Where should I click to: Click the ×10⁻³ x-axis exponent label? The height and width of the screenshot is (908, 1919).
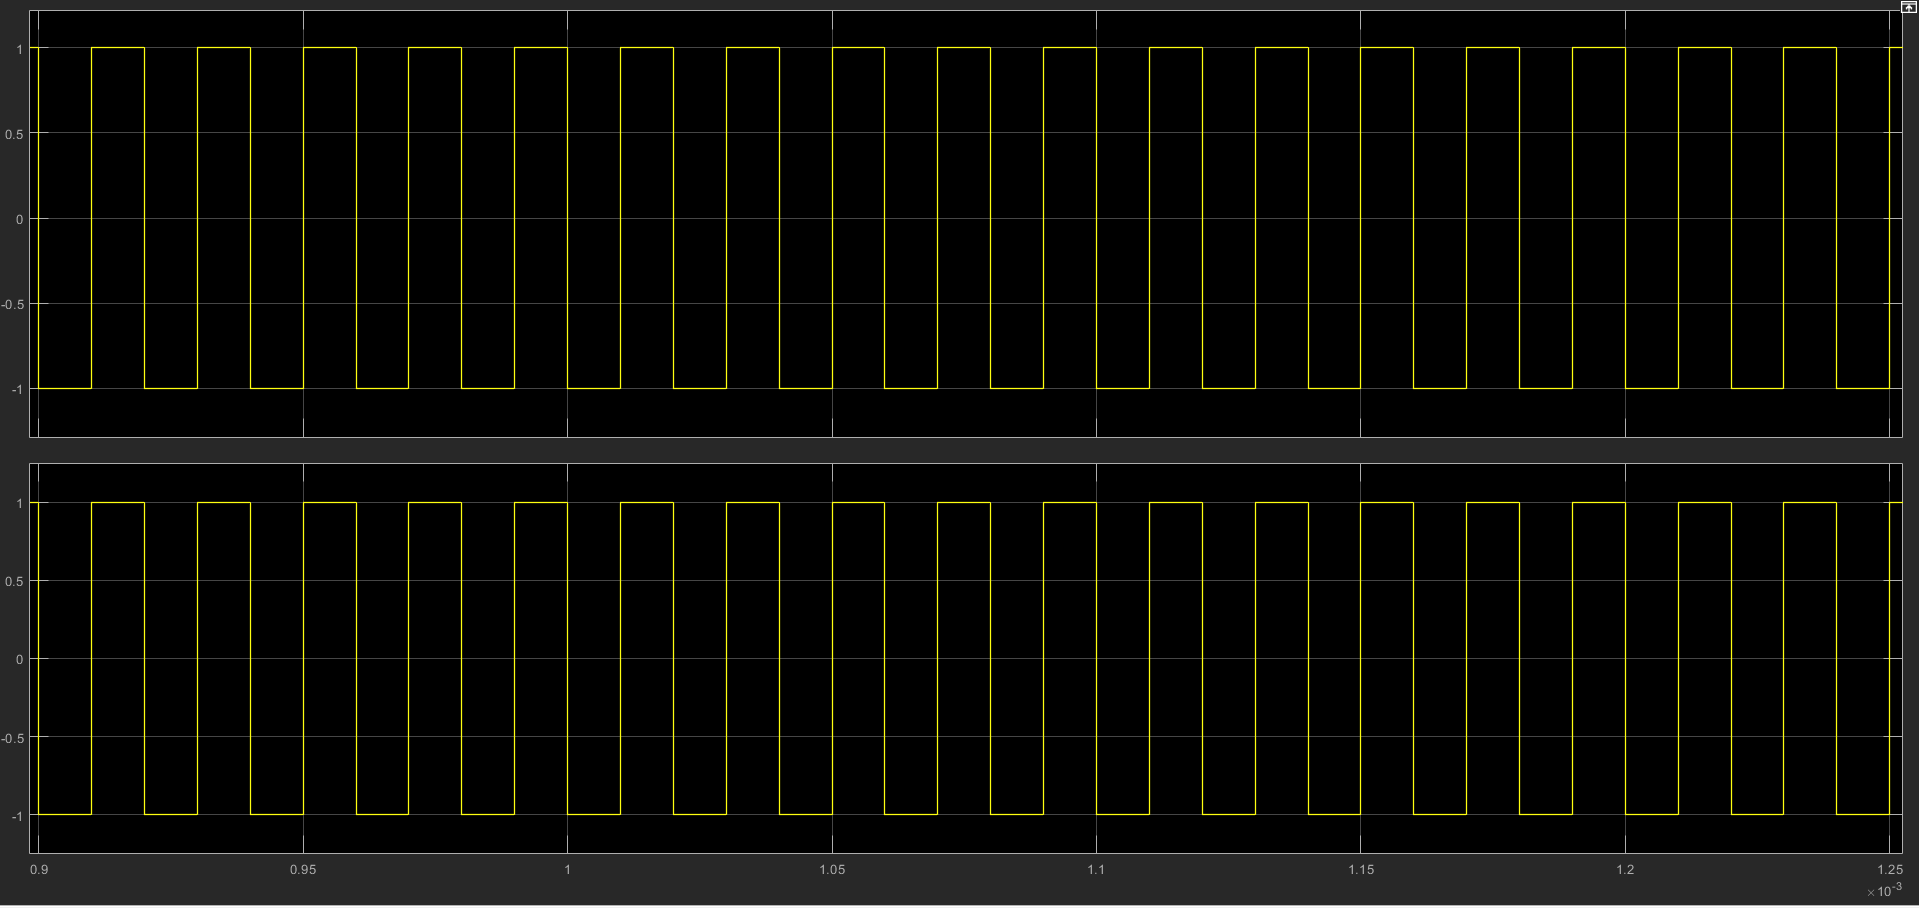coord(1884,890)
